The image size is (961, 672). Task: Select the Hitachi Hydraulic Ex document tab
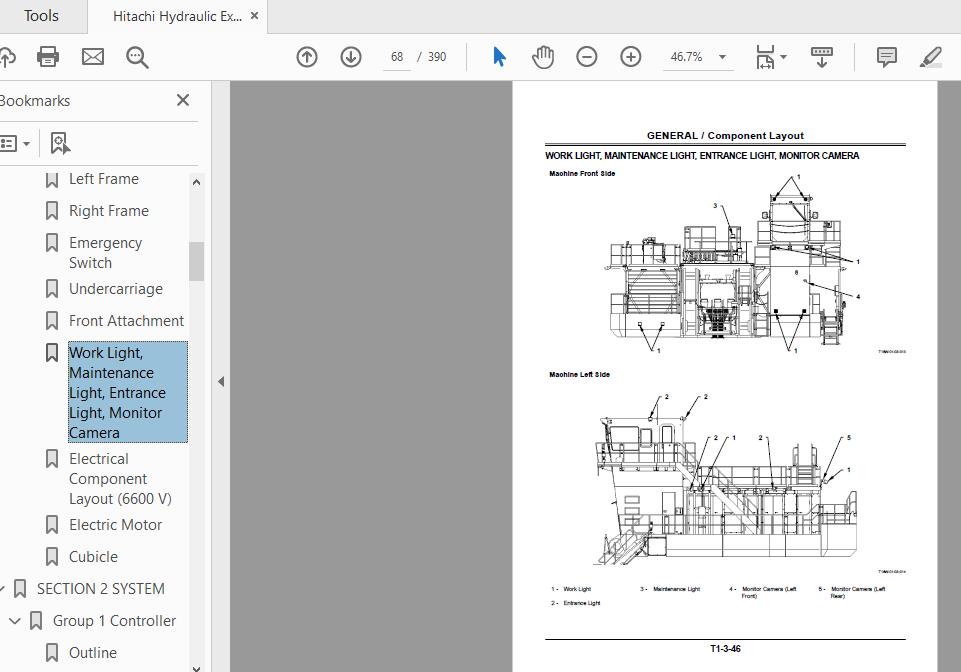(x=177, y=16)
